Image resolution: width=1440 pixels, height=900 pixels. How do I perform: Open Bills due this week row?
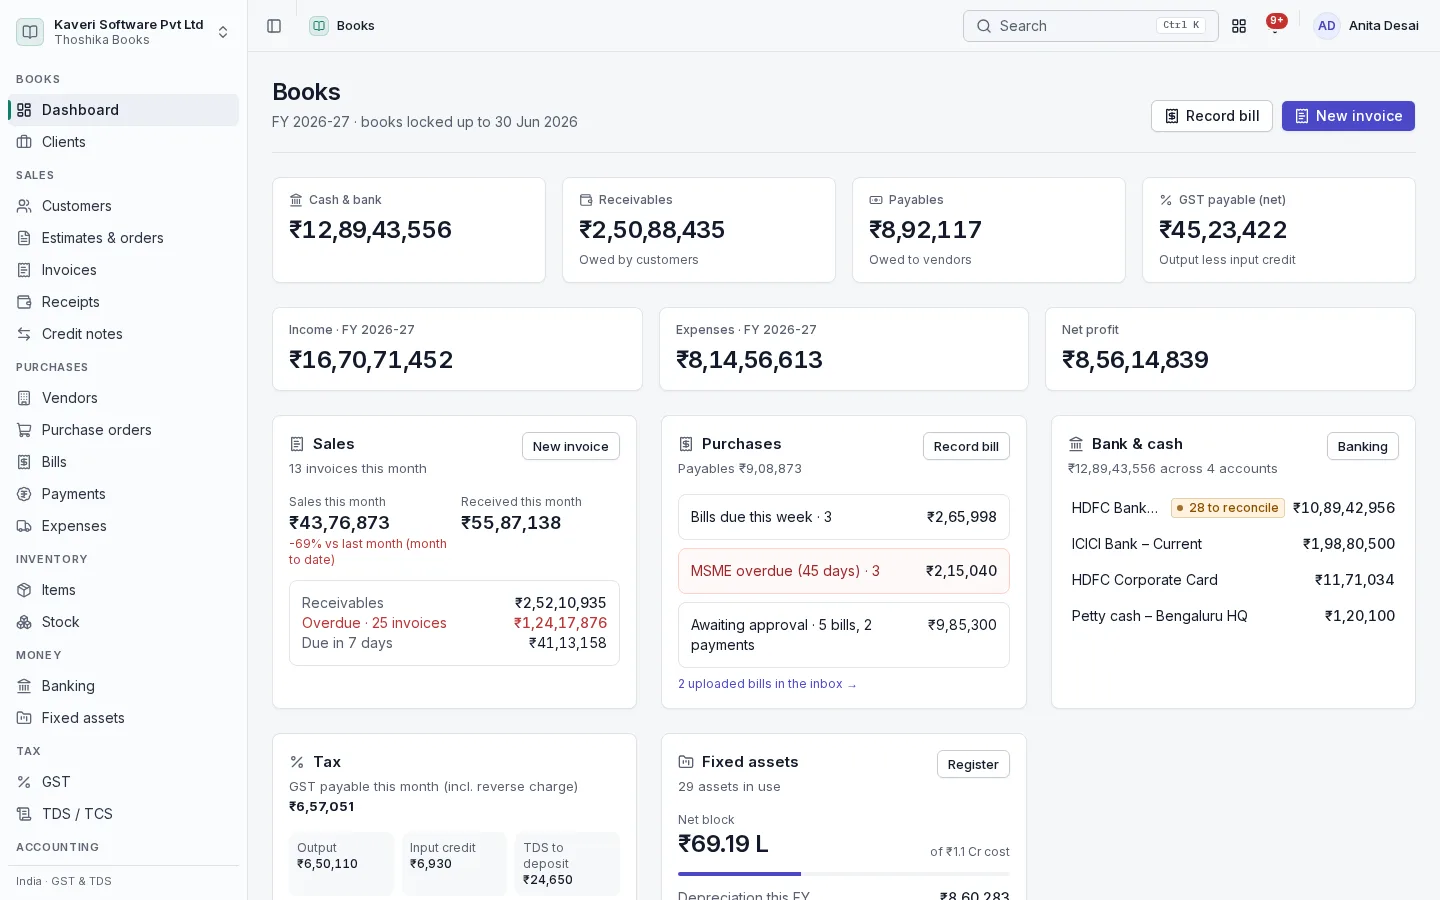point(844,517)
